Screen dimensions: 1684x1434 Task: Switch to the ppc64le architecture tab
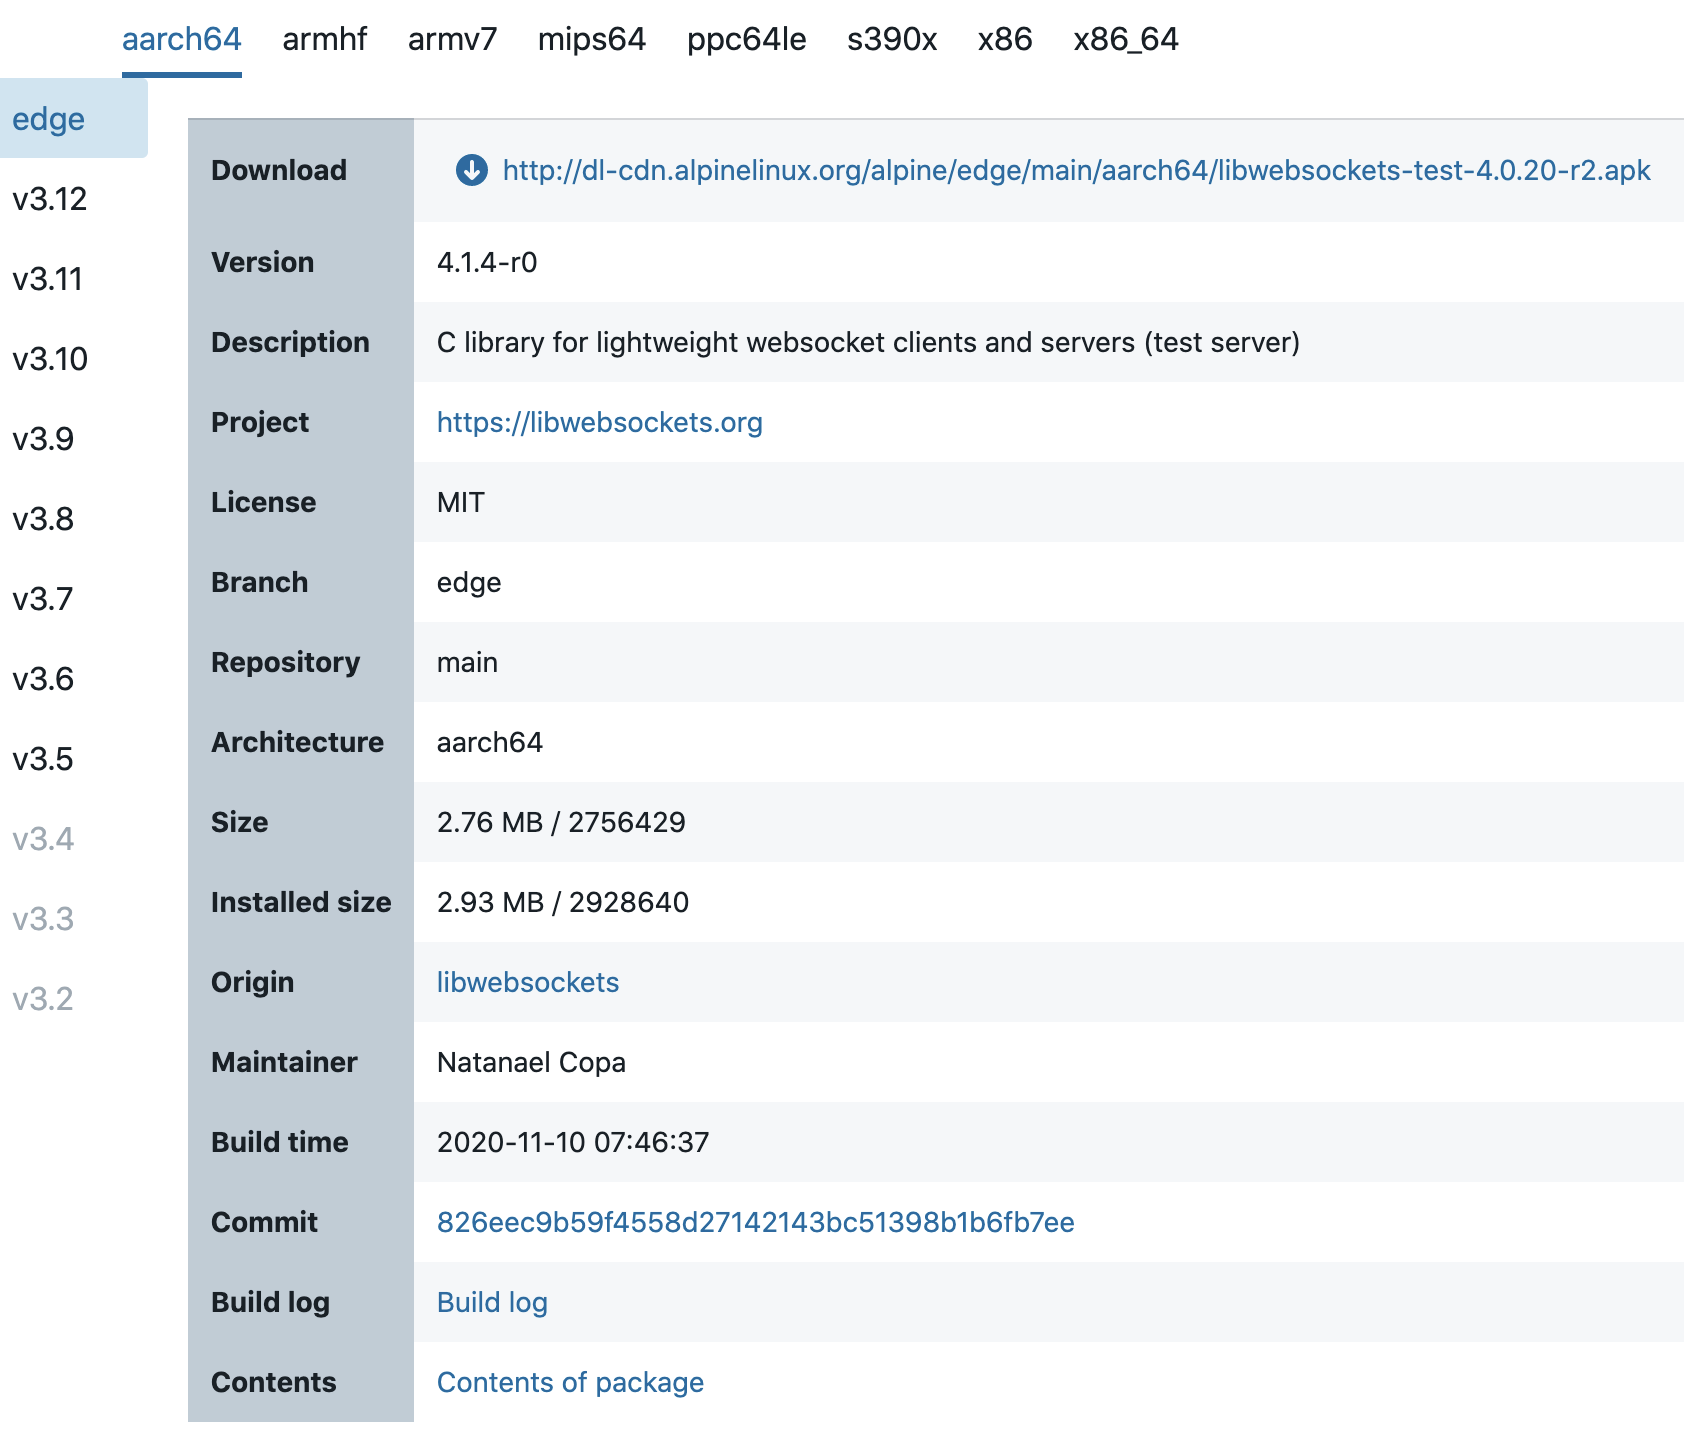(x=747, y=39)
